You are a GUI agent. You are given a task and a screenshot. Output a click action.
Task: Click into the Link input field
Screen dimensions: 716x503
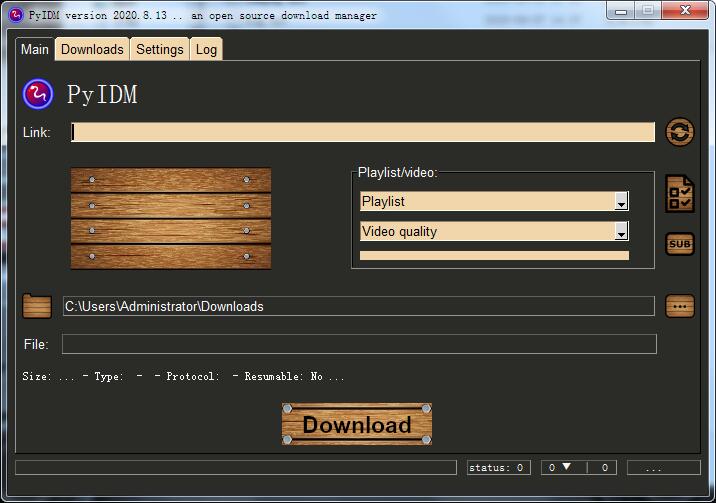(363, 132)
